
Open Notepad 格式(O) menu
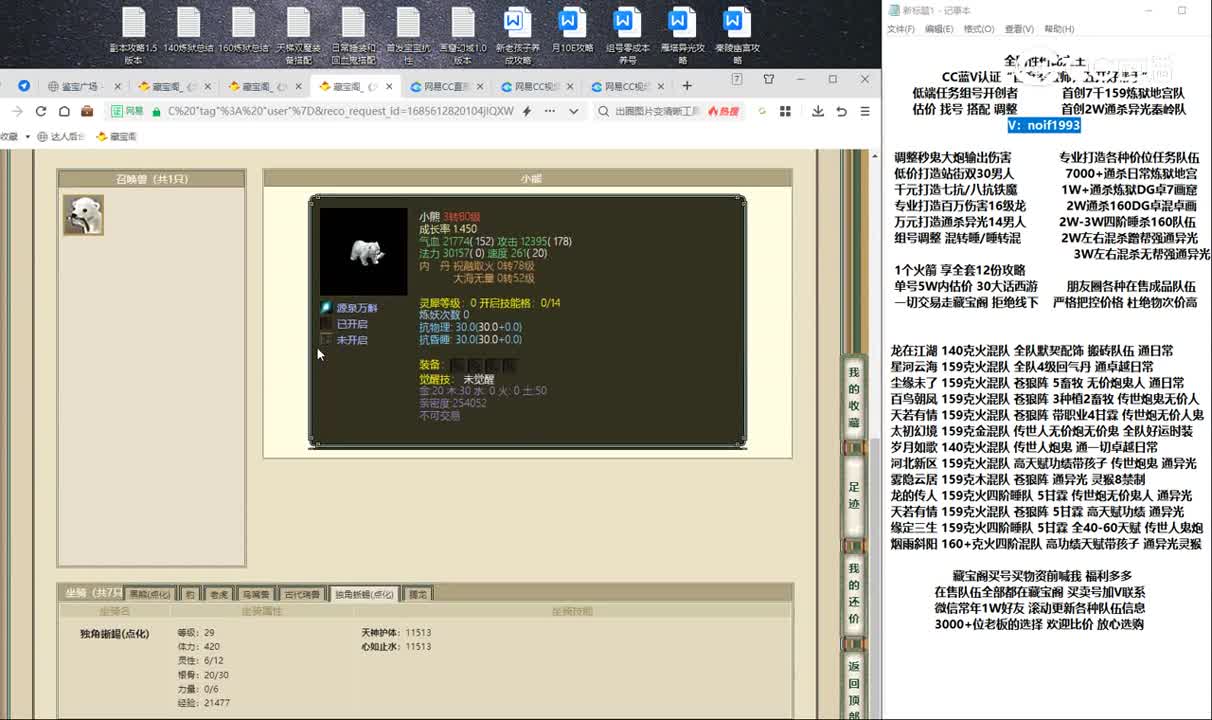(979, 29)
